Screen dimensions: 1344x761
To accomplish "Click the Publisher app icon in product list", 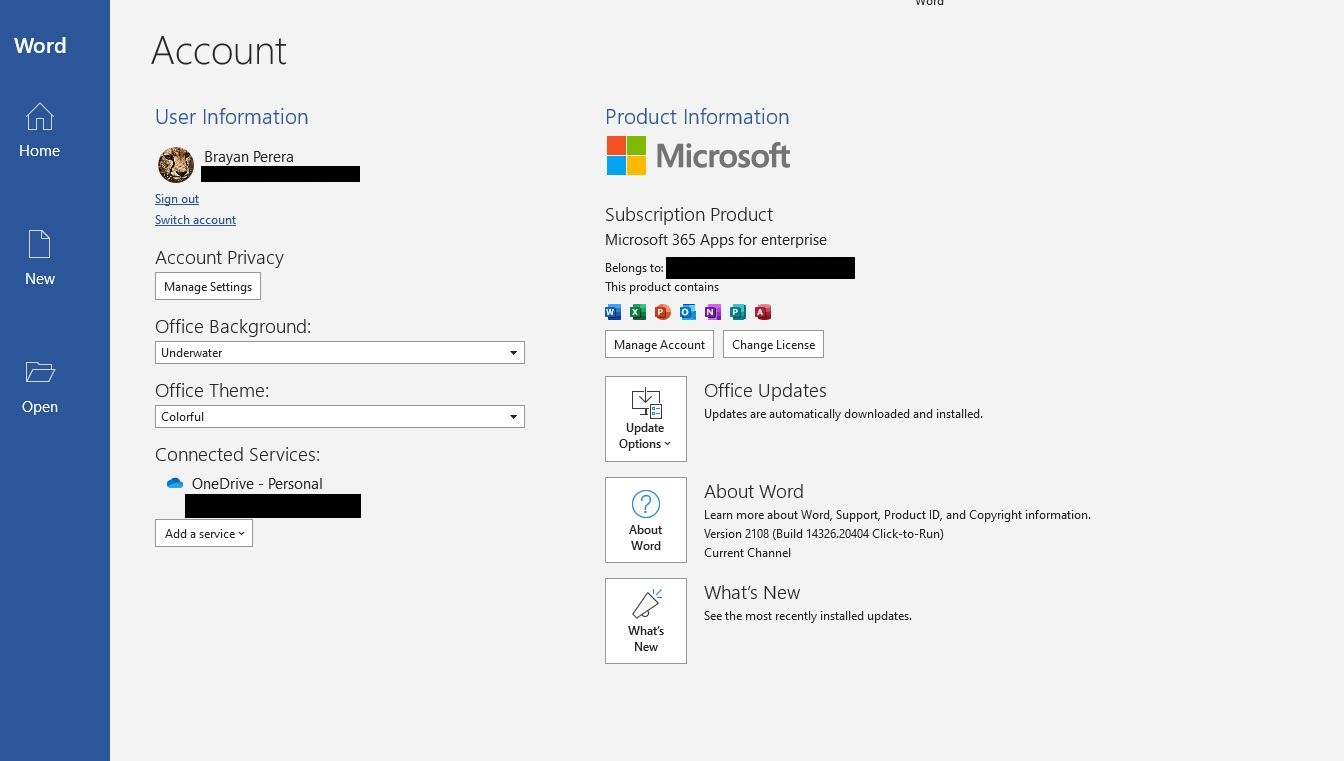I will click(x=738, y=312).
